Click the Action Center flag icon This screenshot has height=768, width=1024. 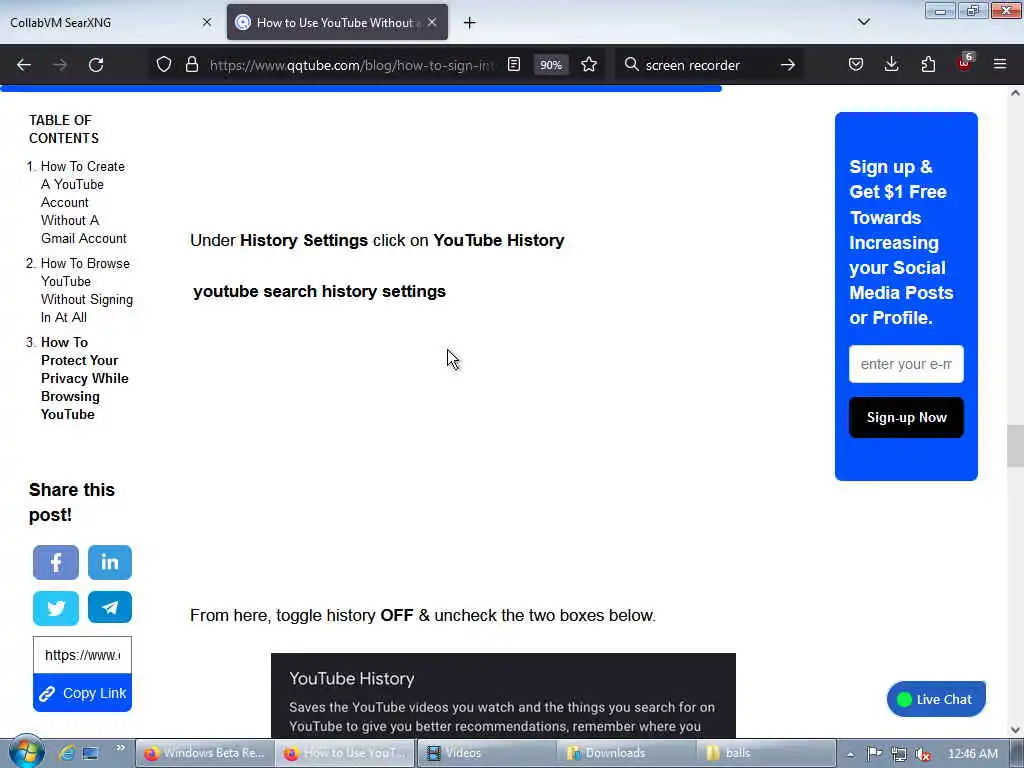click(874, 754)
